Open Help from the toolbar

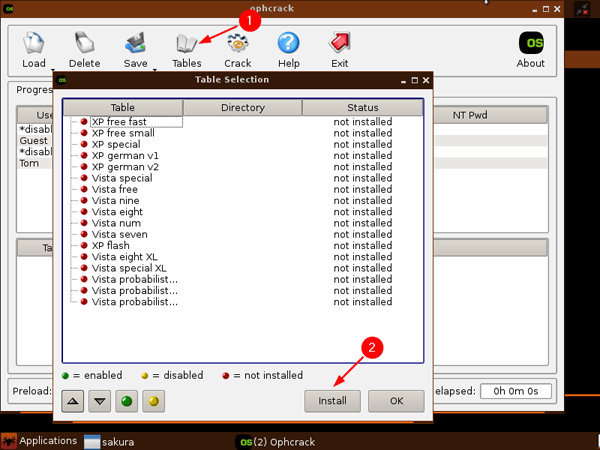(289, 44)
